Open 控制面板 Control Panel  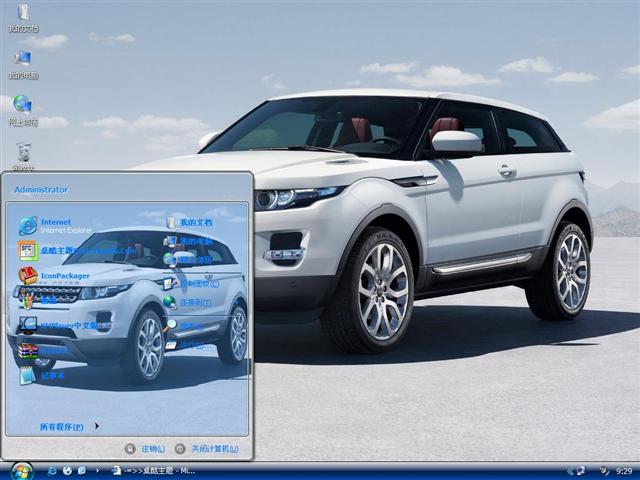191,284
